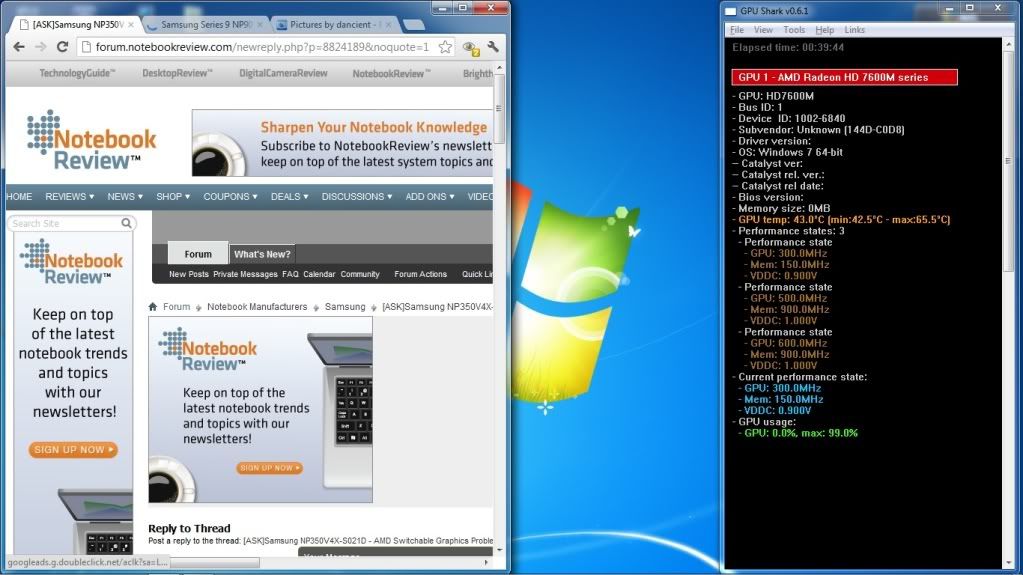Click SIGN UP NOW in center ad
Screen dimensions: 1023x575
(x=269, y=468)
